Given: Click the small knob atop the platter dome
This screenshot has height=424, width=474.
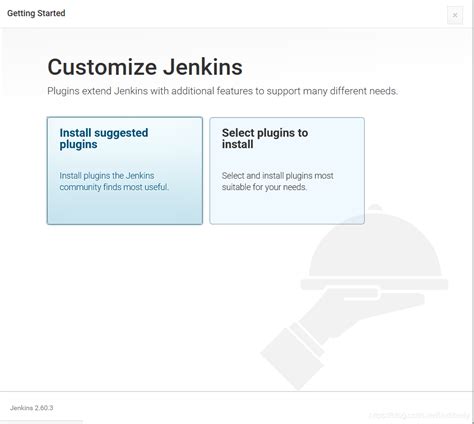Looking at the screenshot, I should 375,208.
